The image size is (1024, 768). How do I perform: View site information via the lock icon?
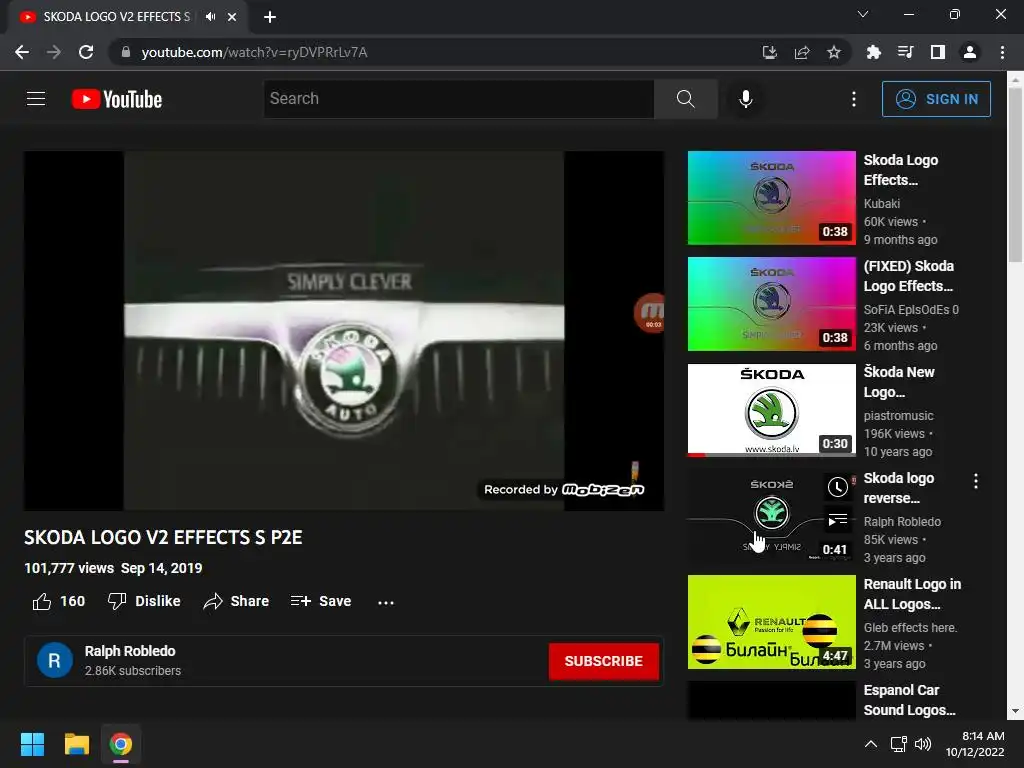point(126,52)
